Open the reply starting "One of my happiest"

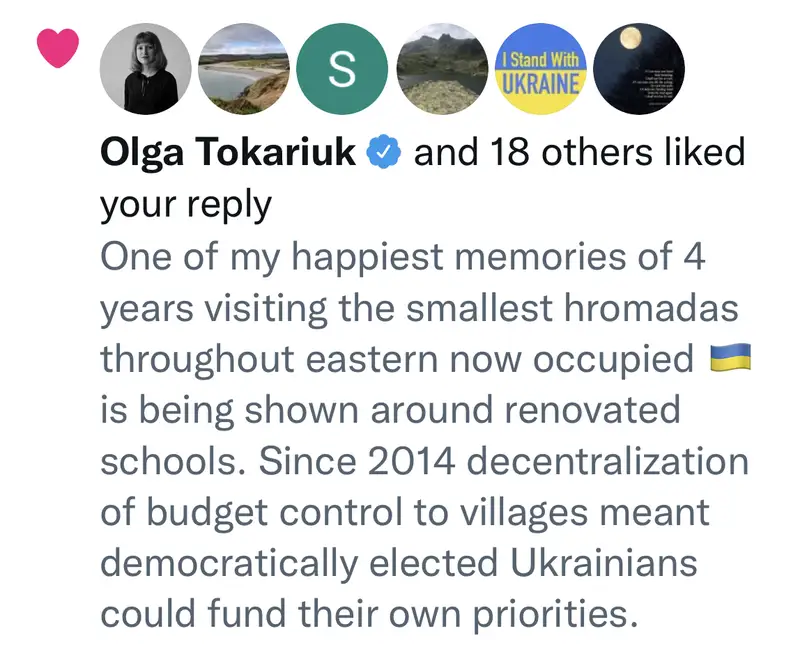click(402, 256)
